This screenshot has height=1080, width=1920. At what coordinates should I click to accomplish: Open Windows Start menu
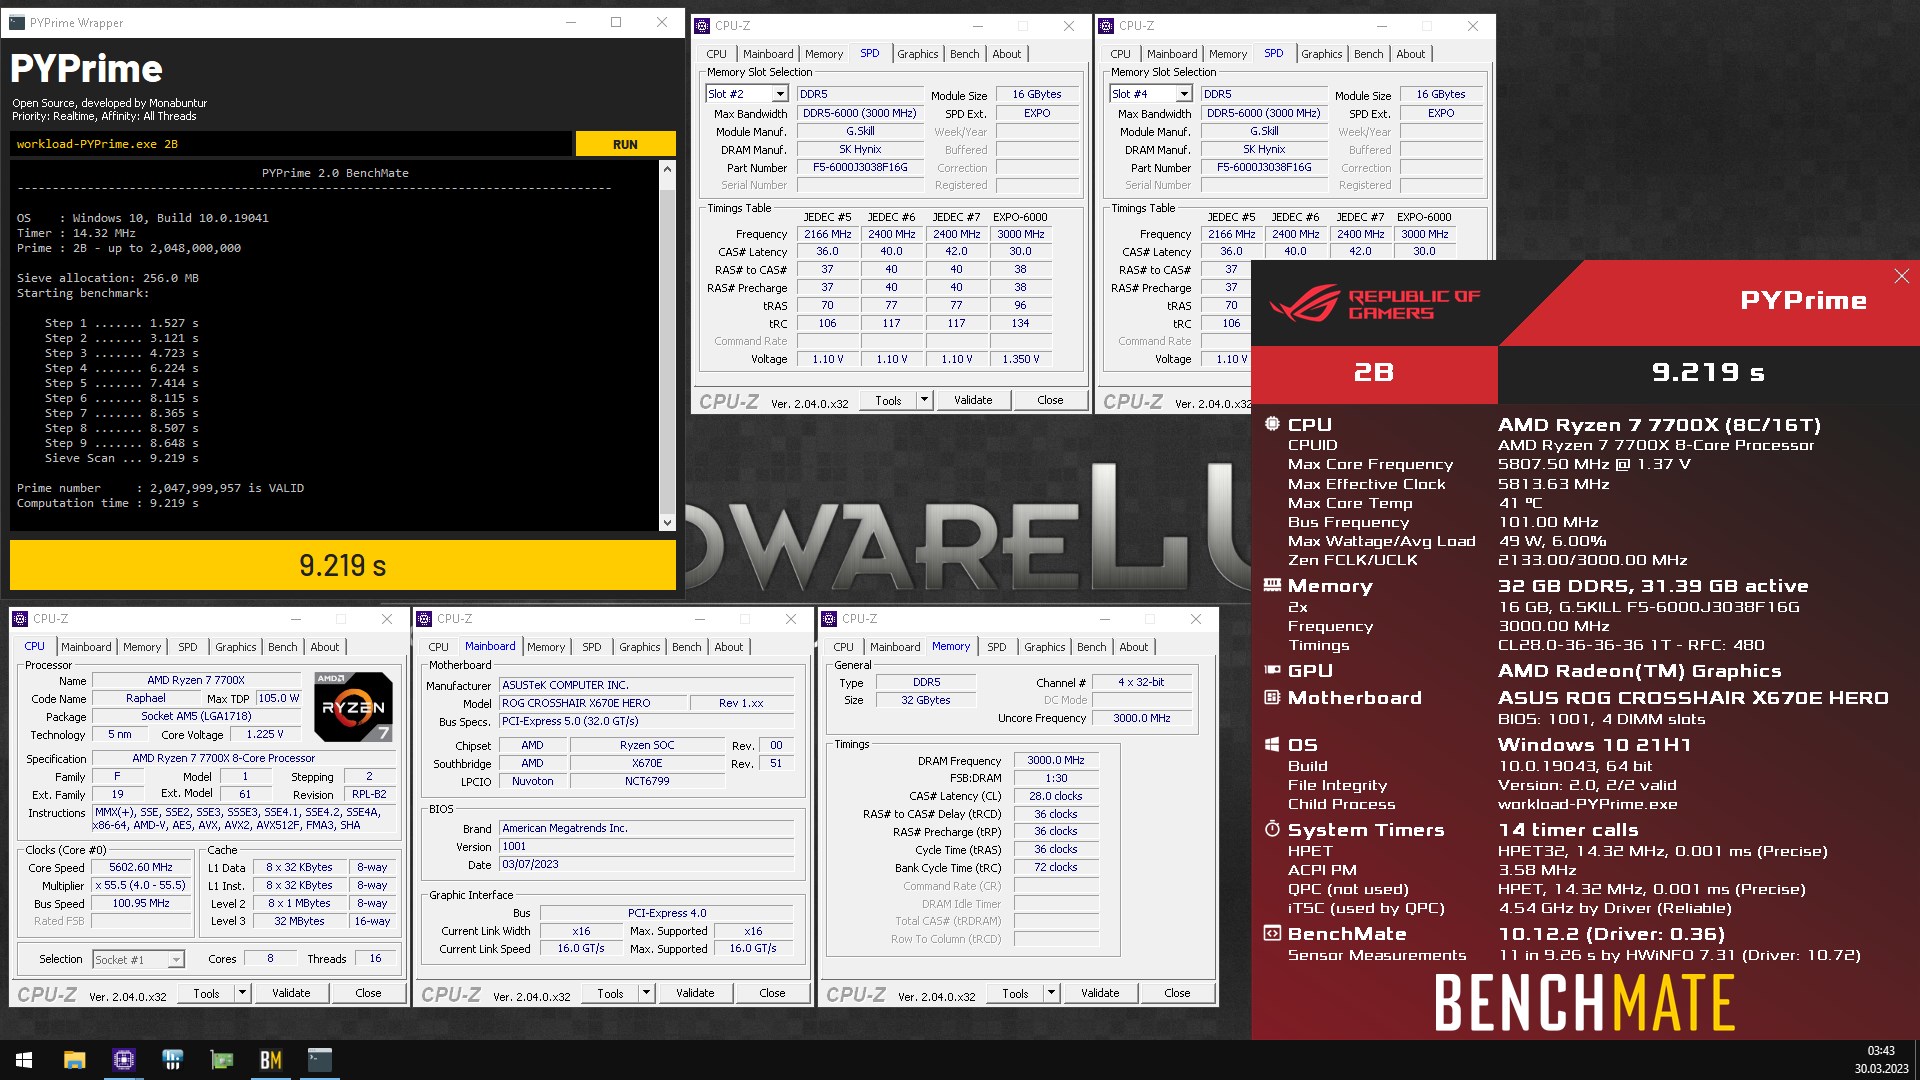pyautogui.click(x=24, y=1060)
